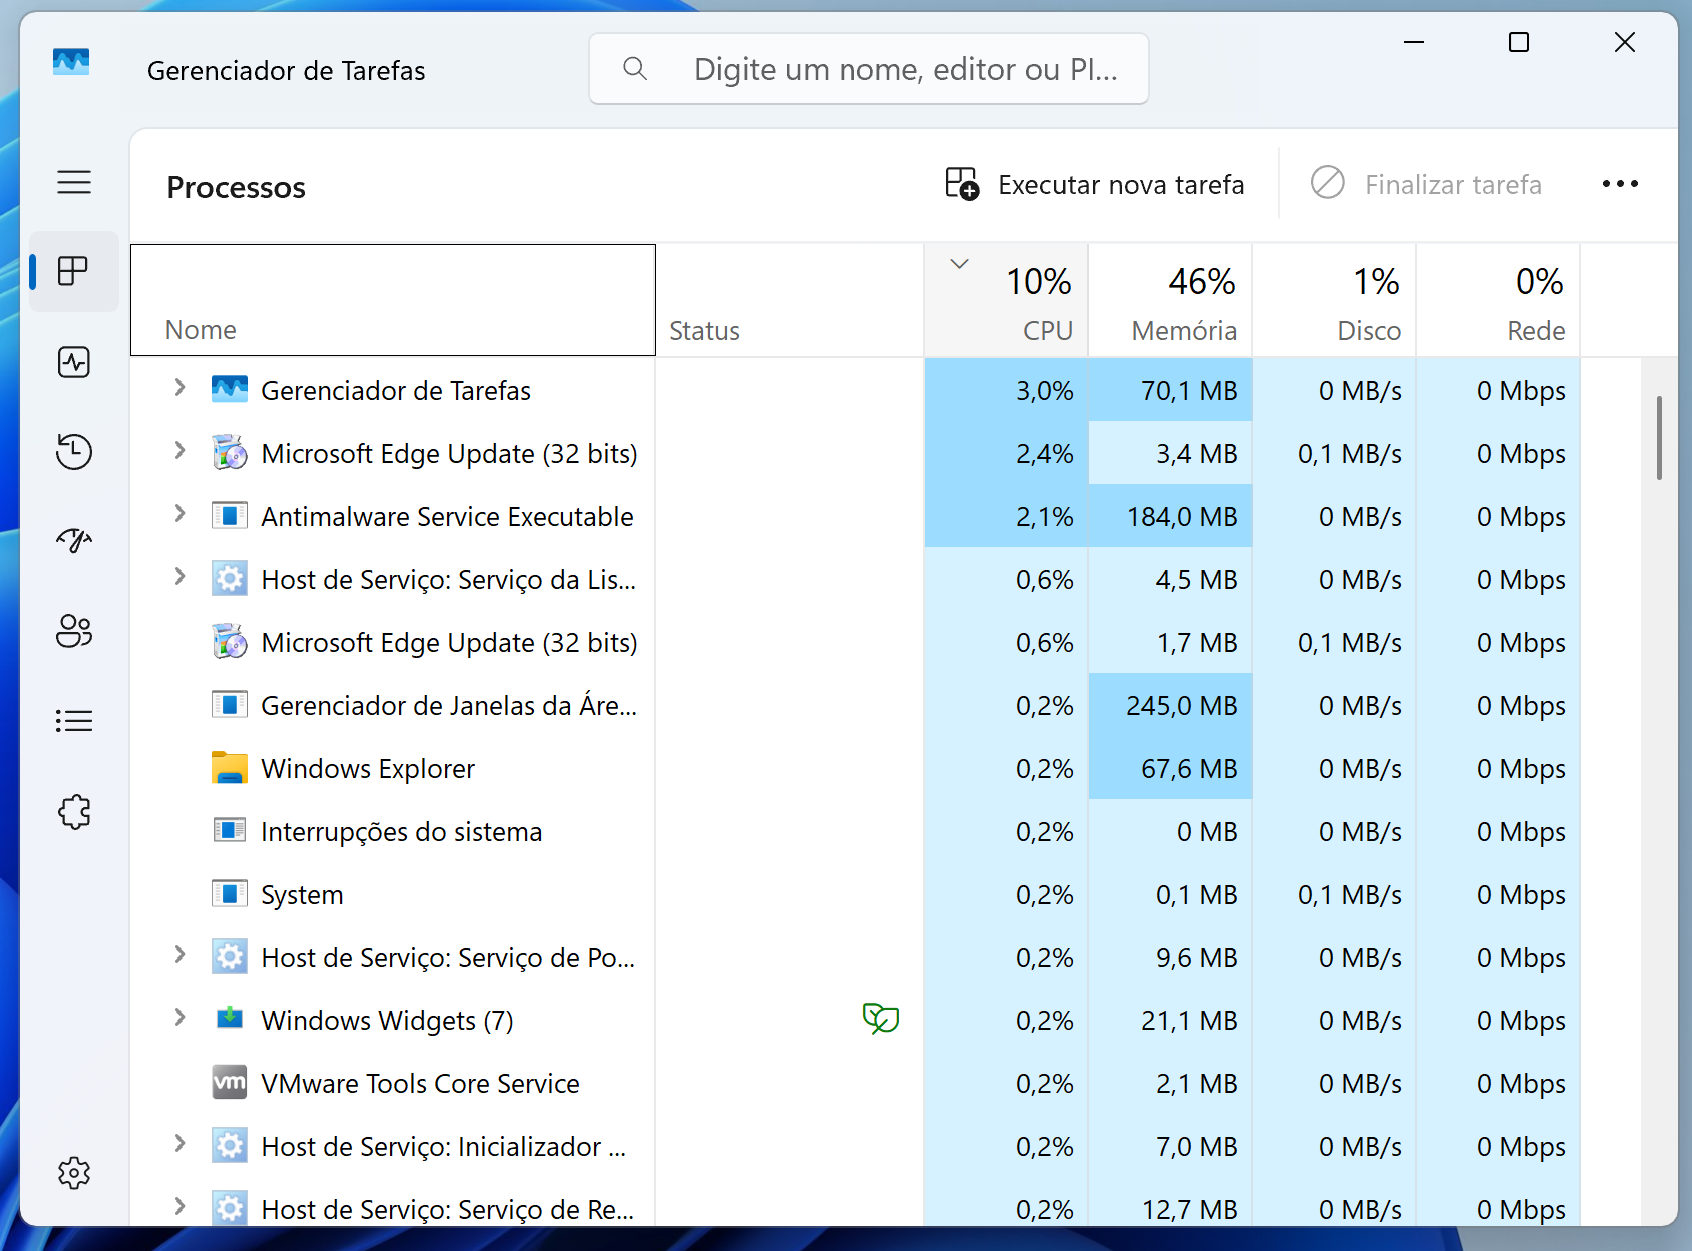Click the 184,0 MB memory cell

[1170, 516]
